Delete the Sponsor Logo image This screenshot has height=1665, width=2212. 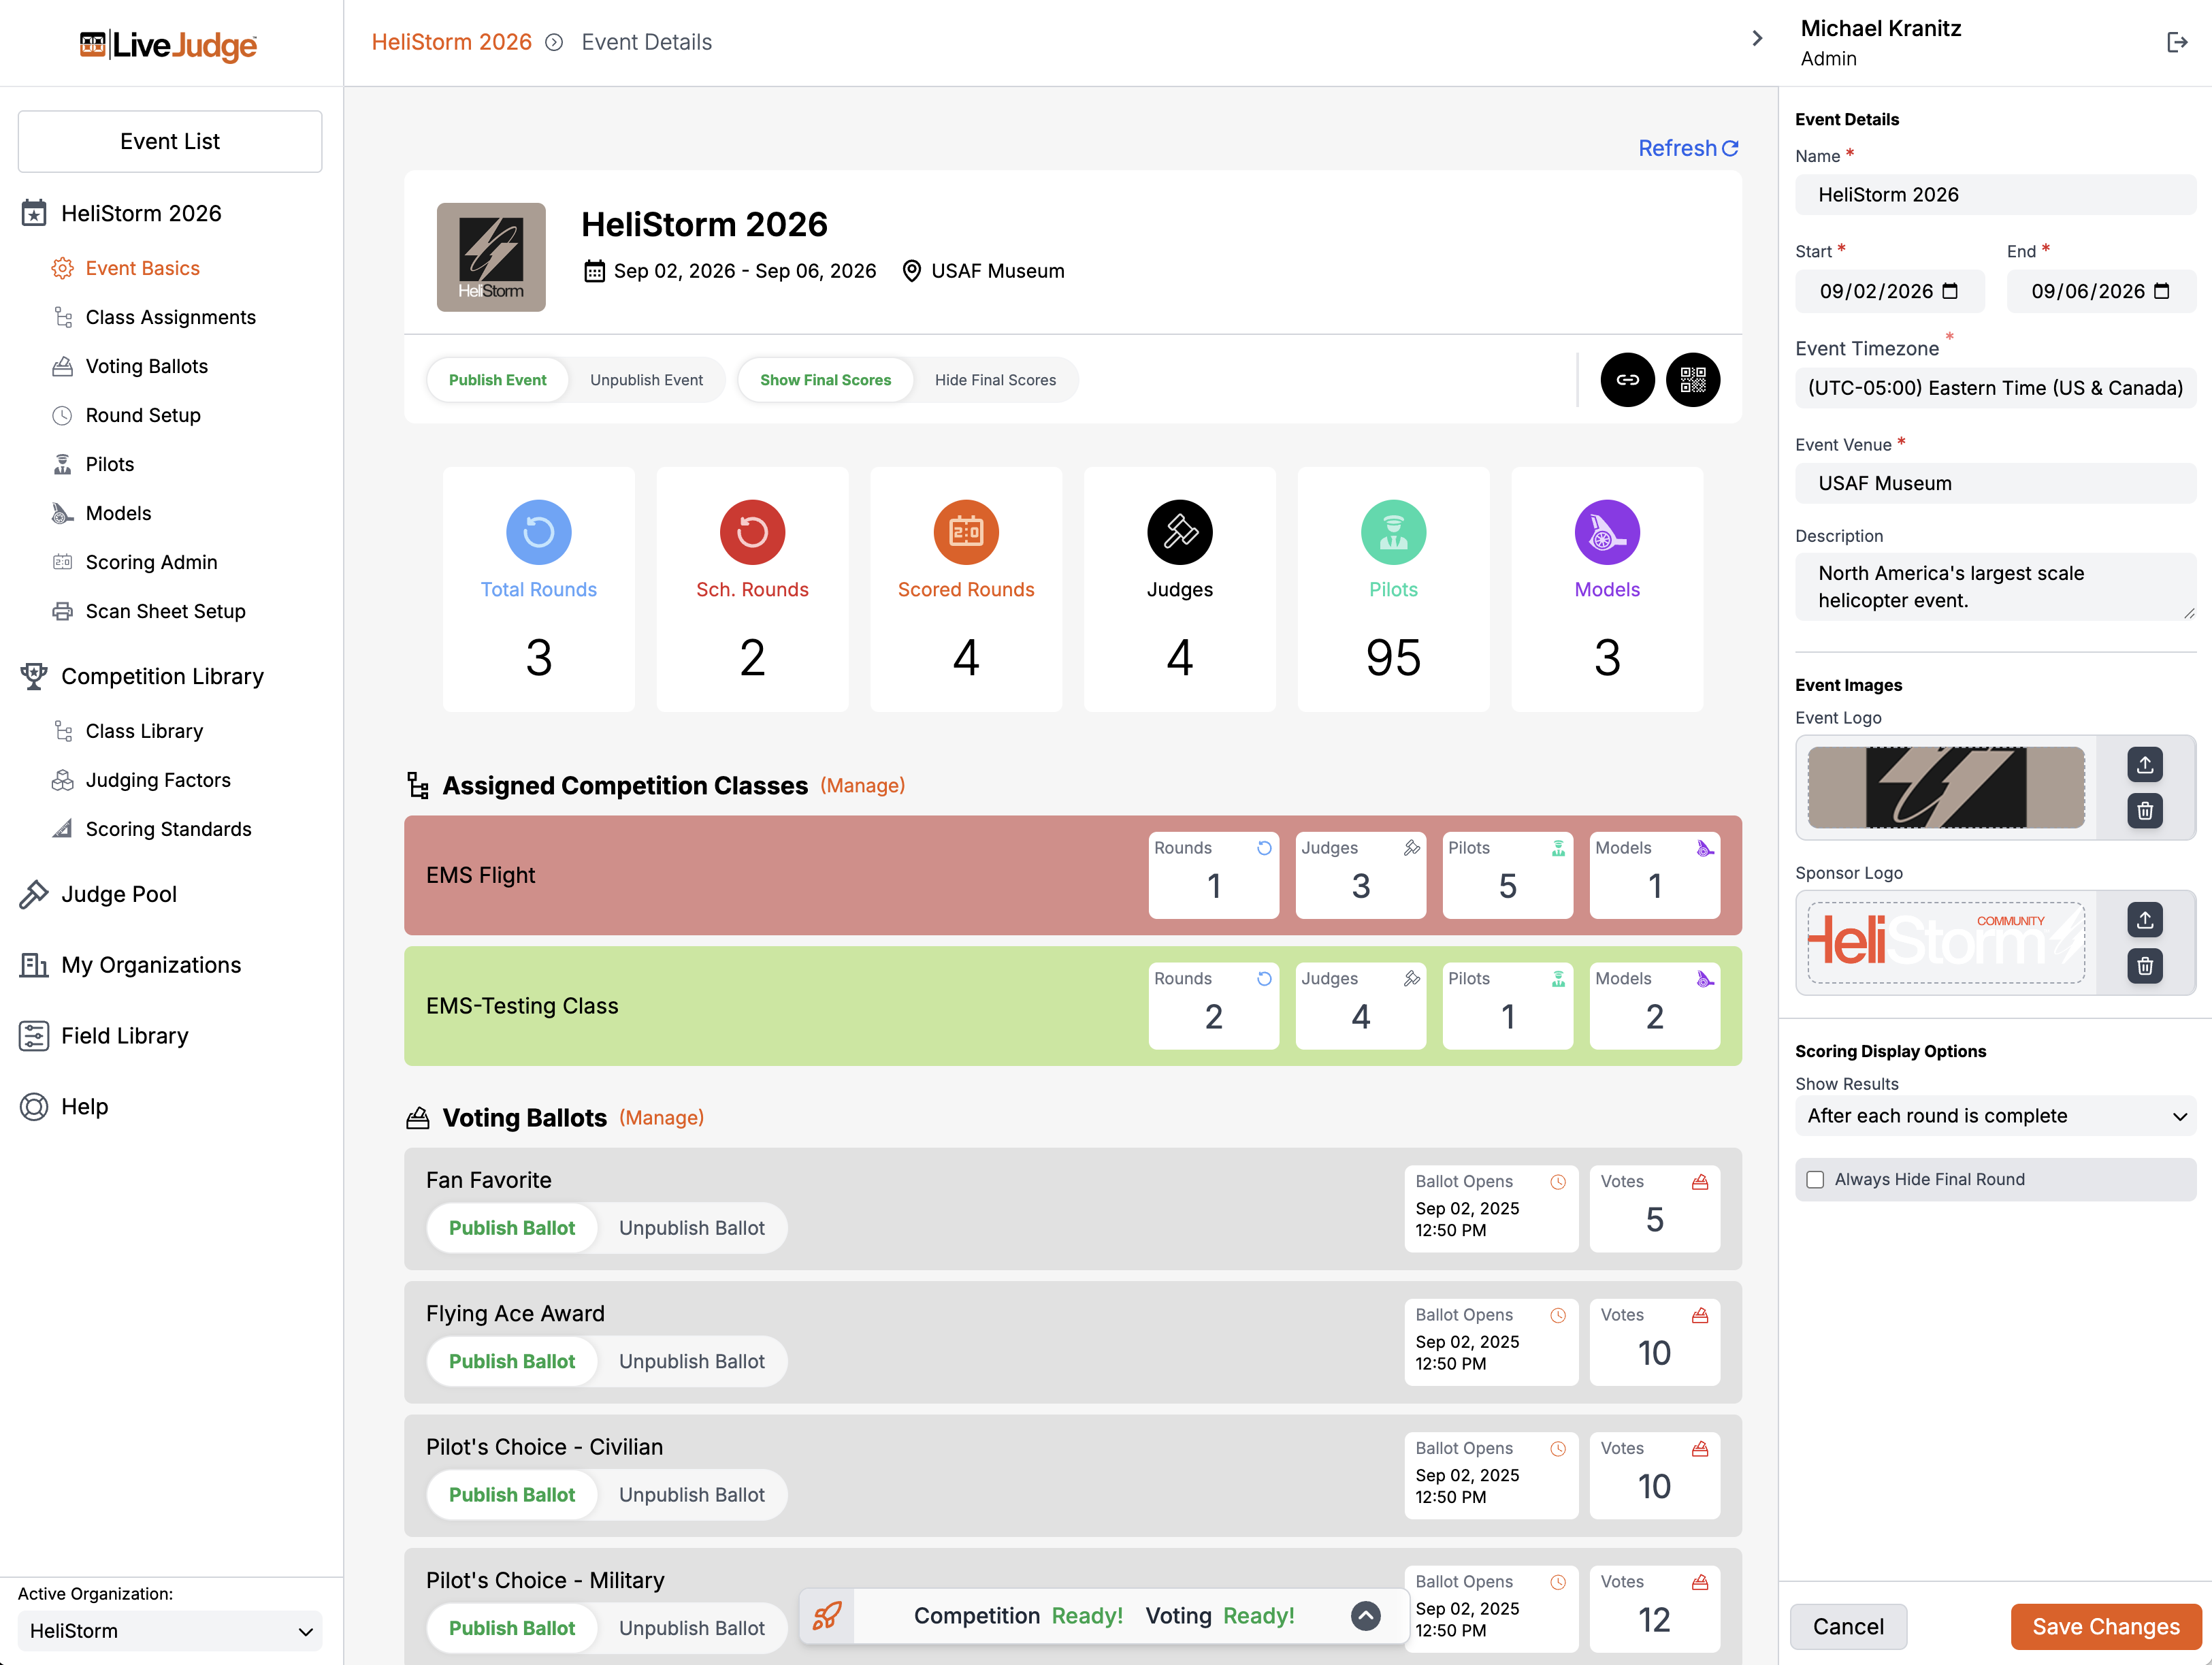[2144, 966]
